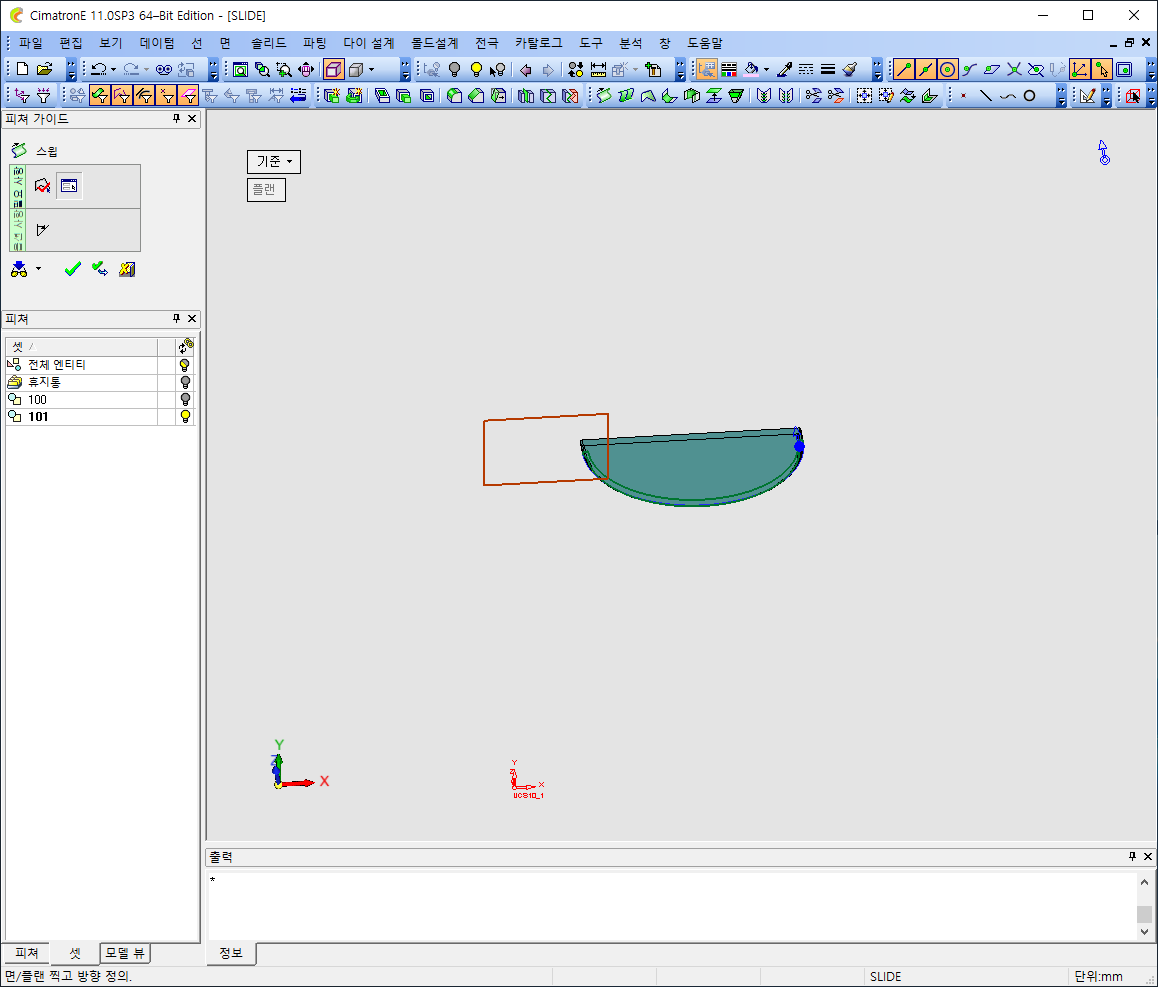Click the color palette grid icon

pos(729,69)
